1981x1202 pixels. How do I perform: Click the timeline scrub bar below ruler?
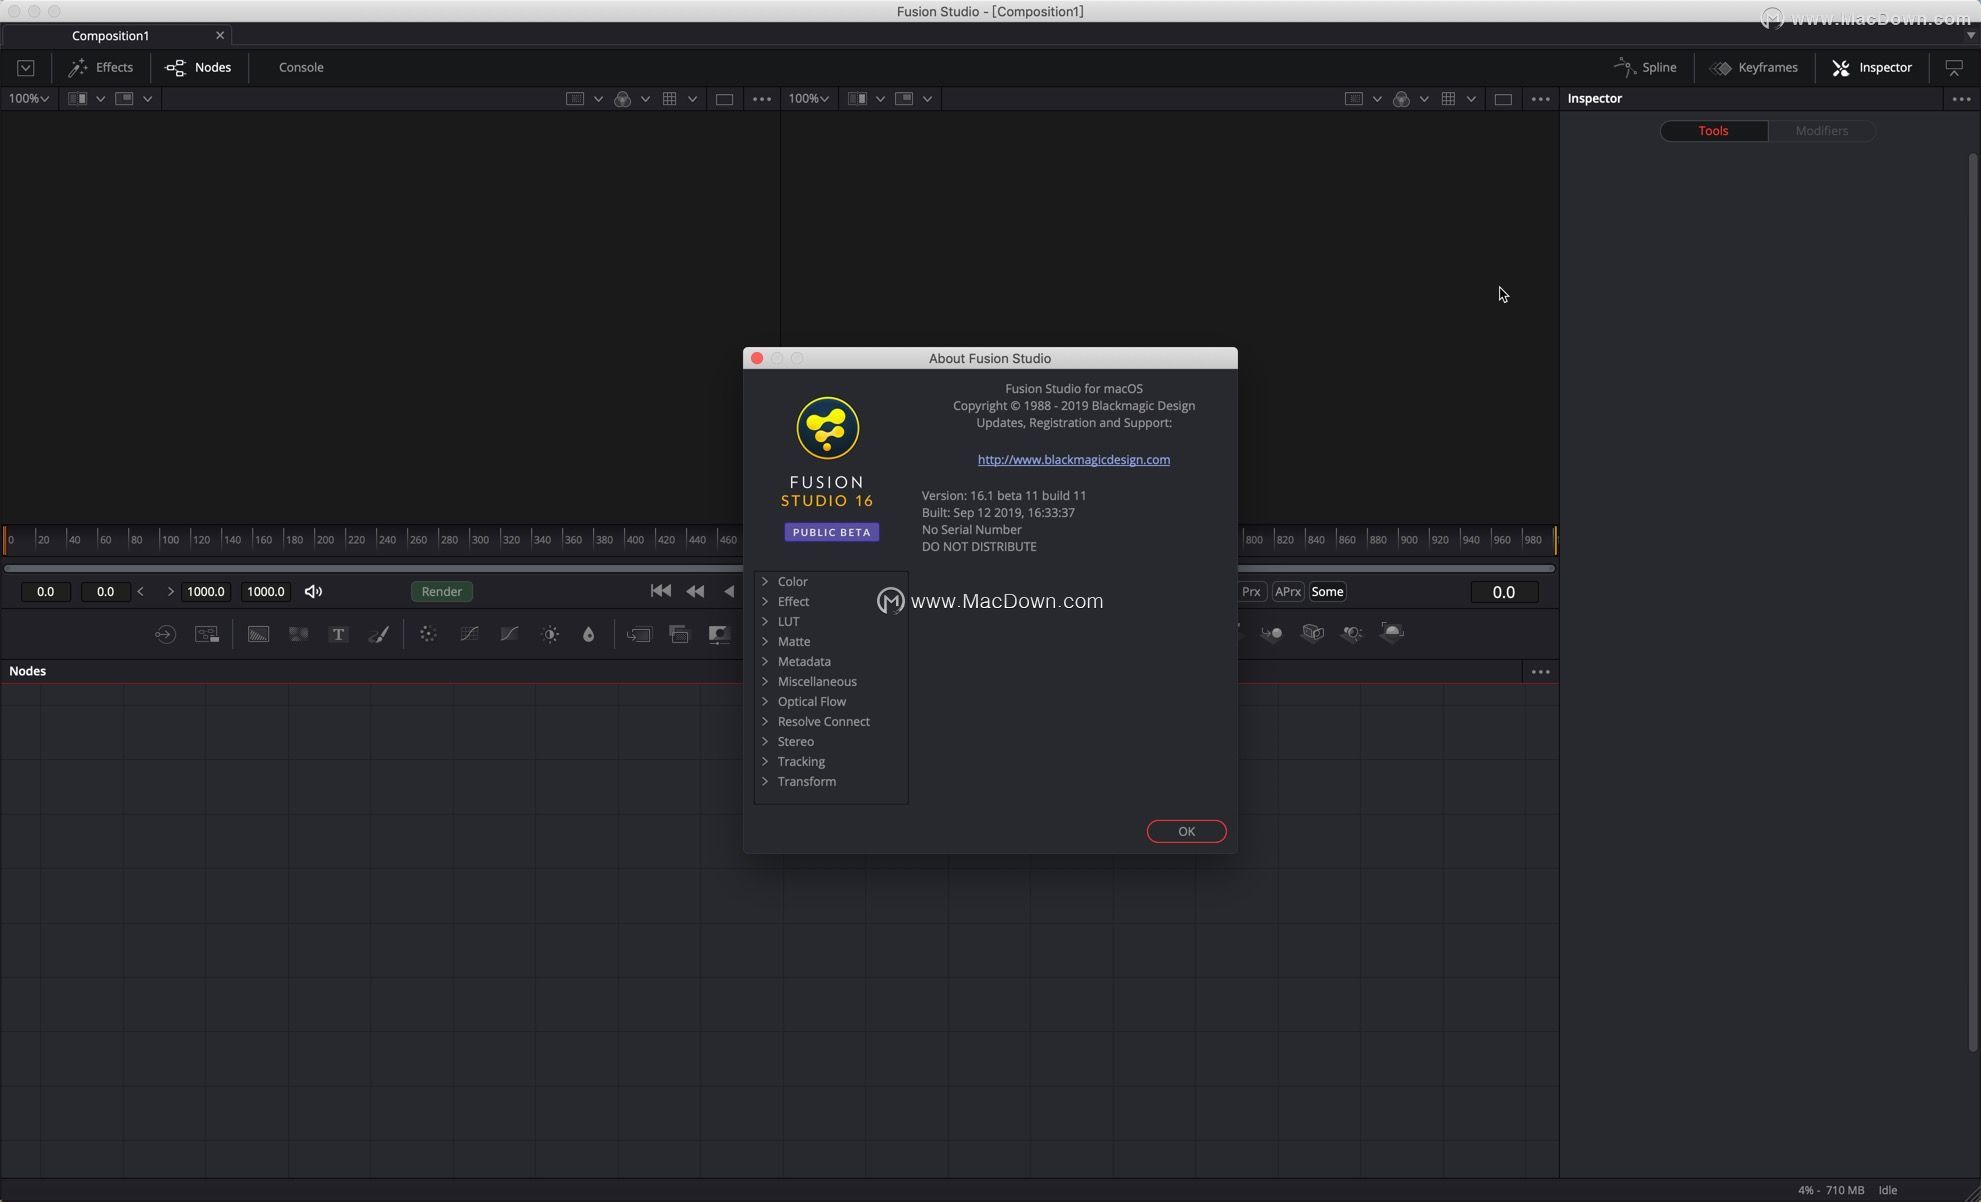[x=372, y=569]
